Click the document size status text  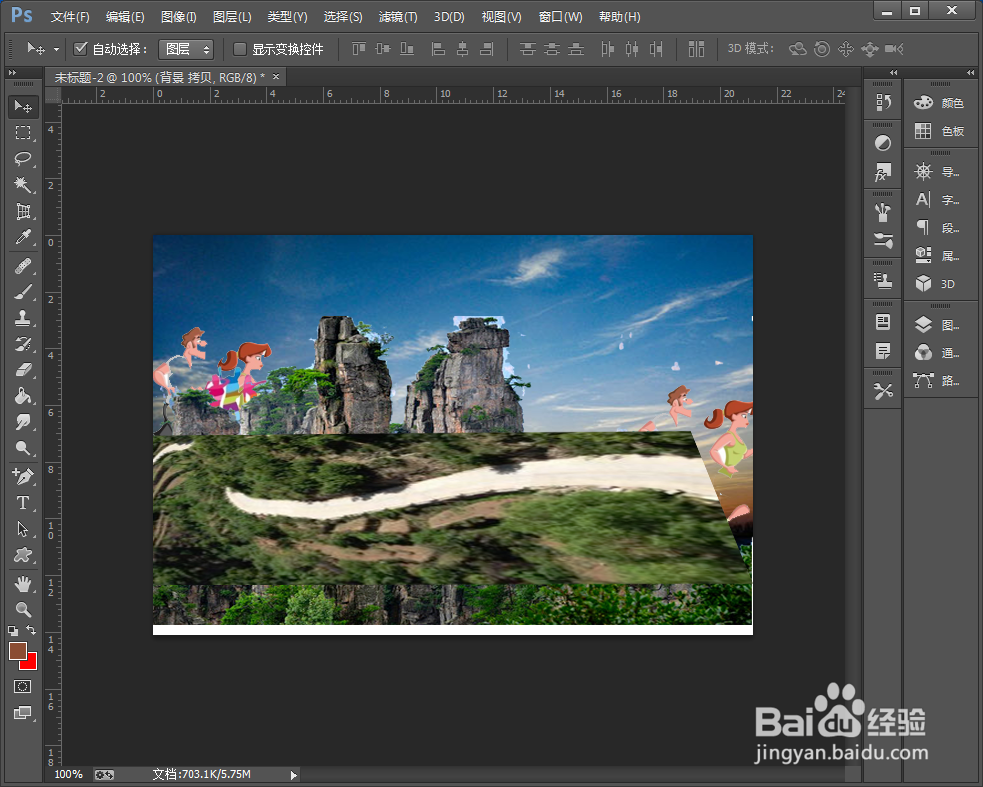201,774
